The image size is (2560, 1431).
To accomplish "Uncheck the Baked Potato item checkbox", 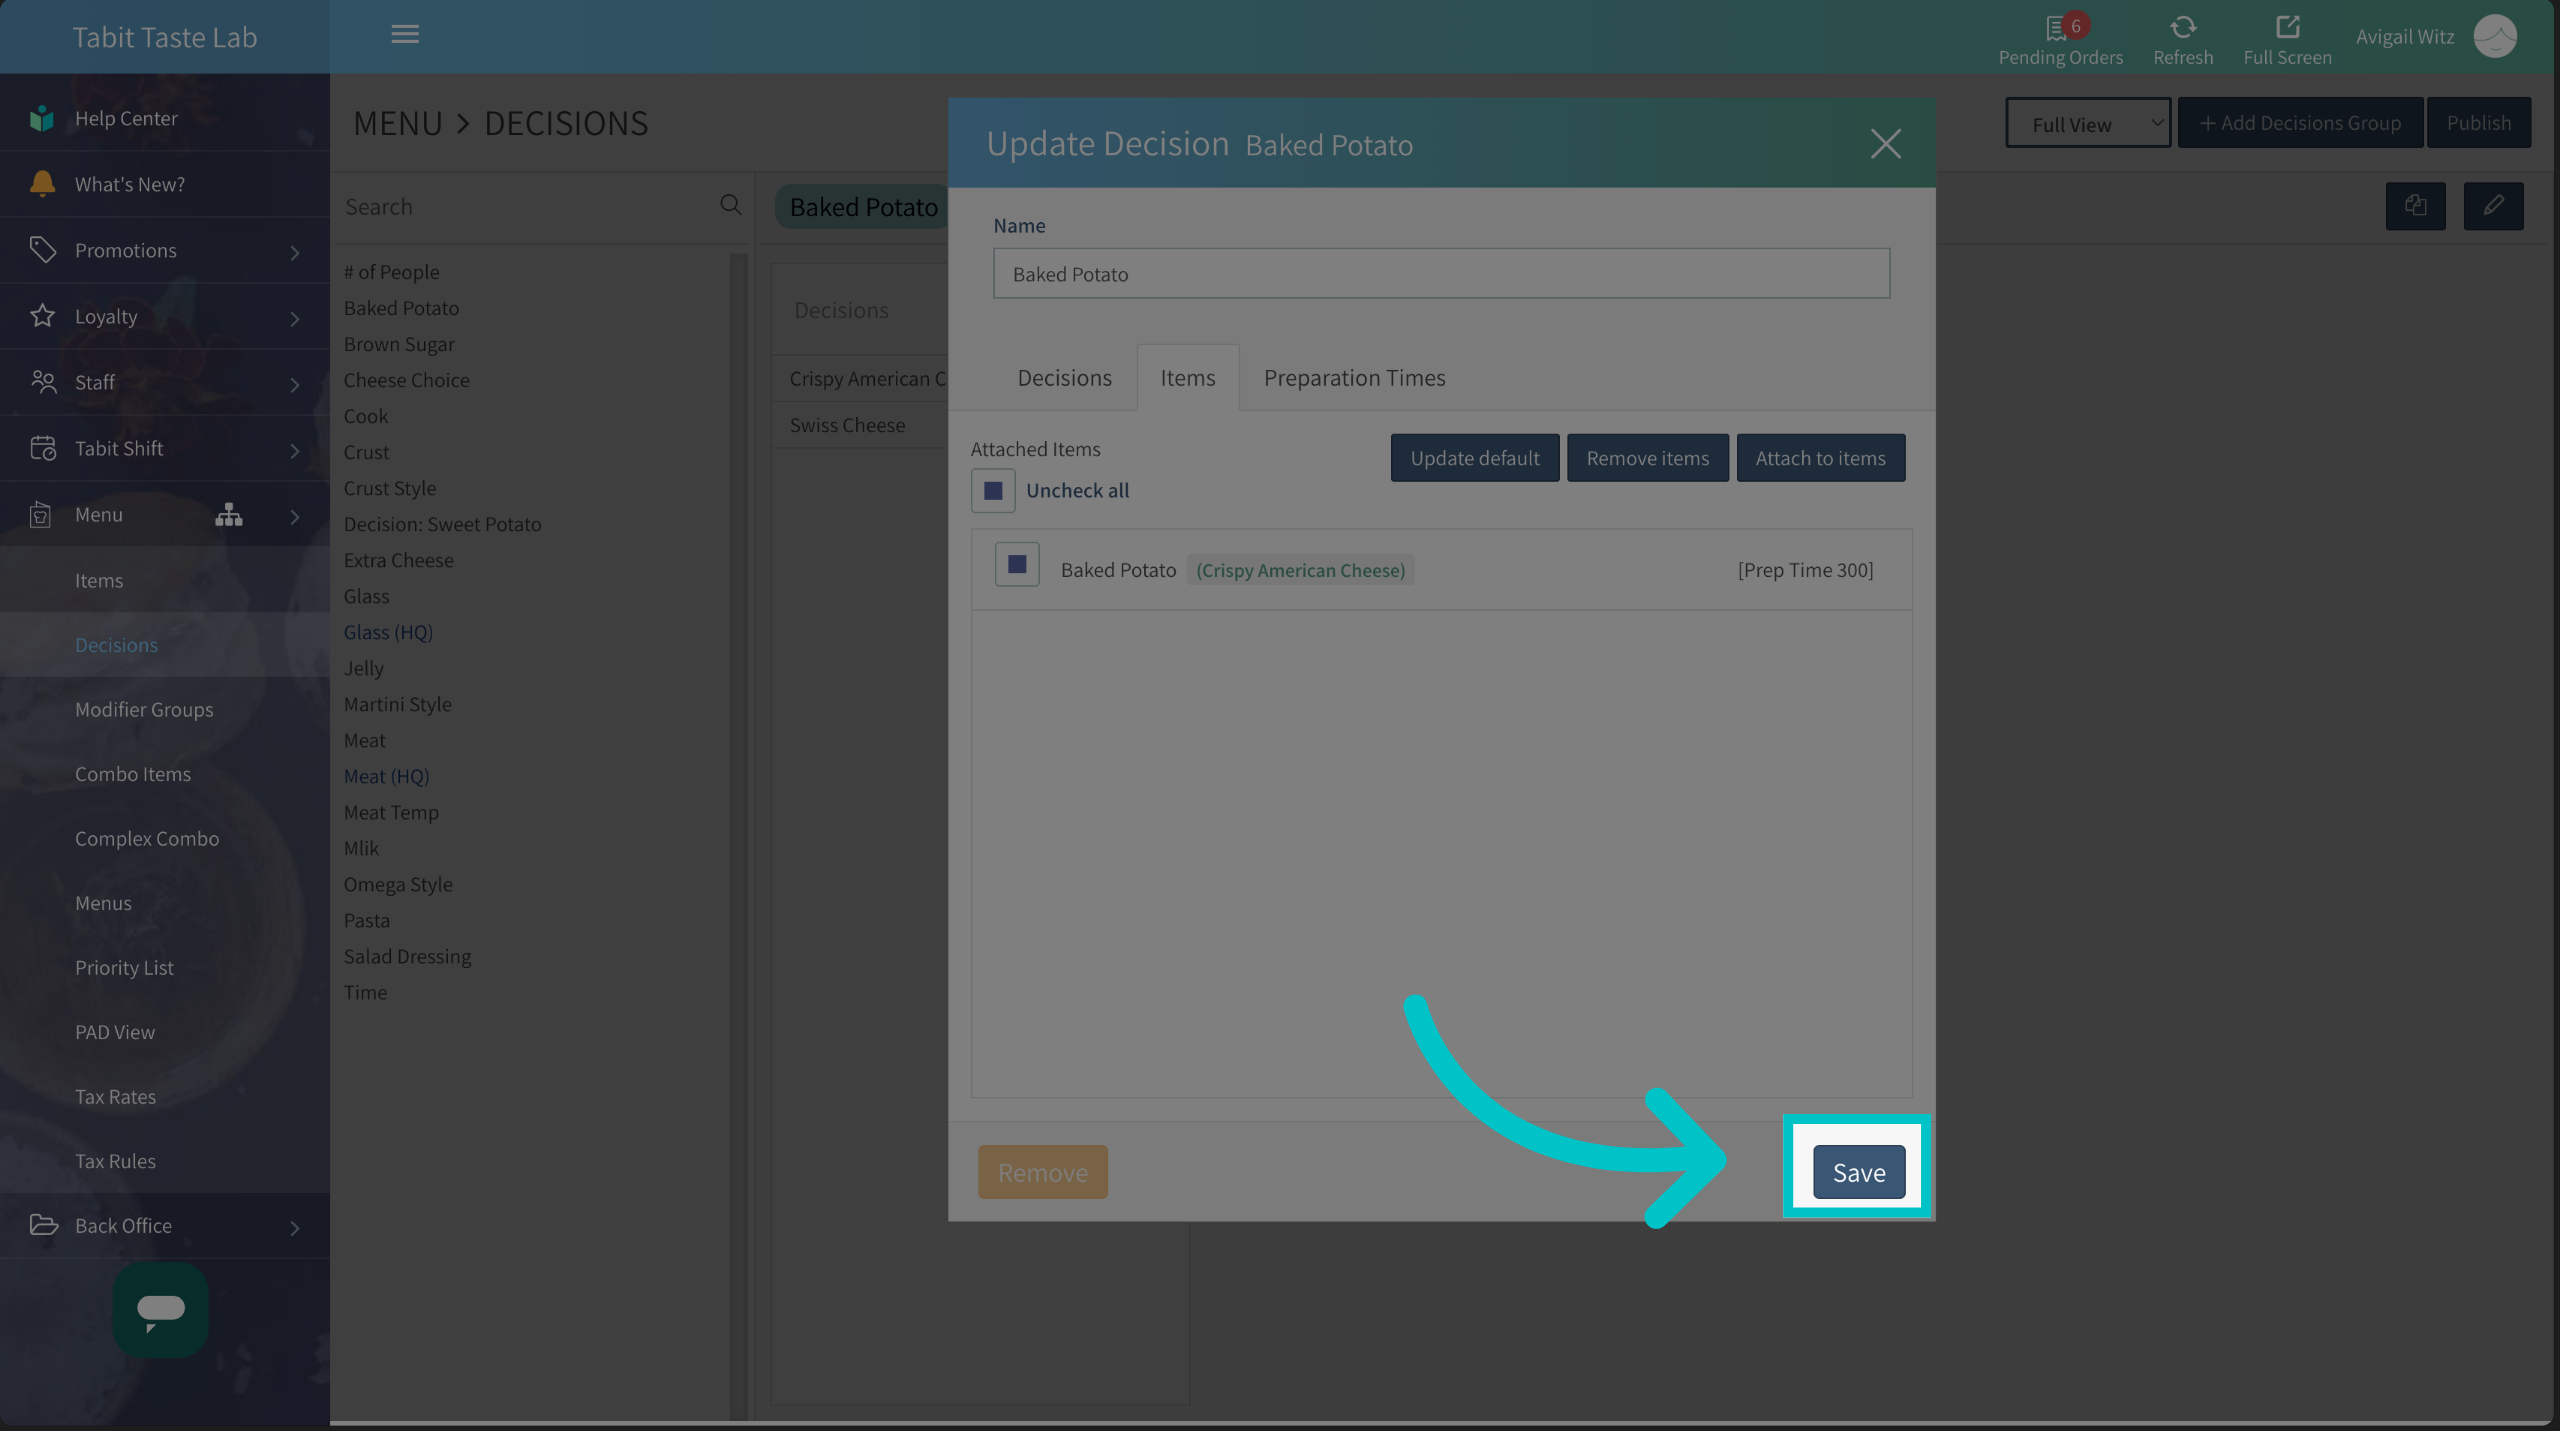I will coord(1017,564).
